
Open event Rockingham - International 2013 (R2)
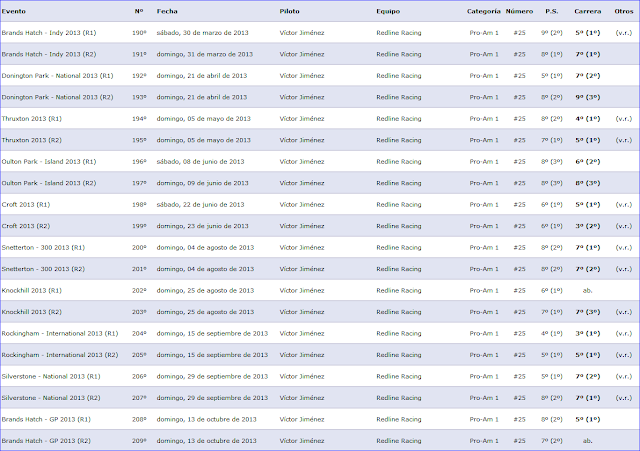coord(60,355)
